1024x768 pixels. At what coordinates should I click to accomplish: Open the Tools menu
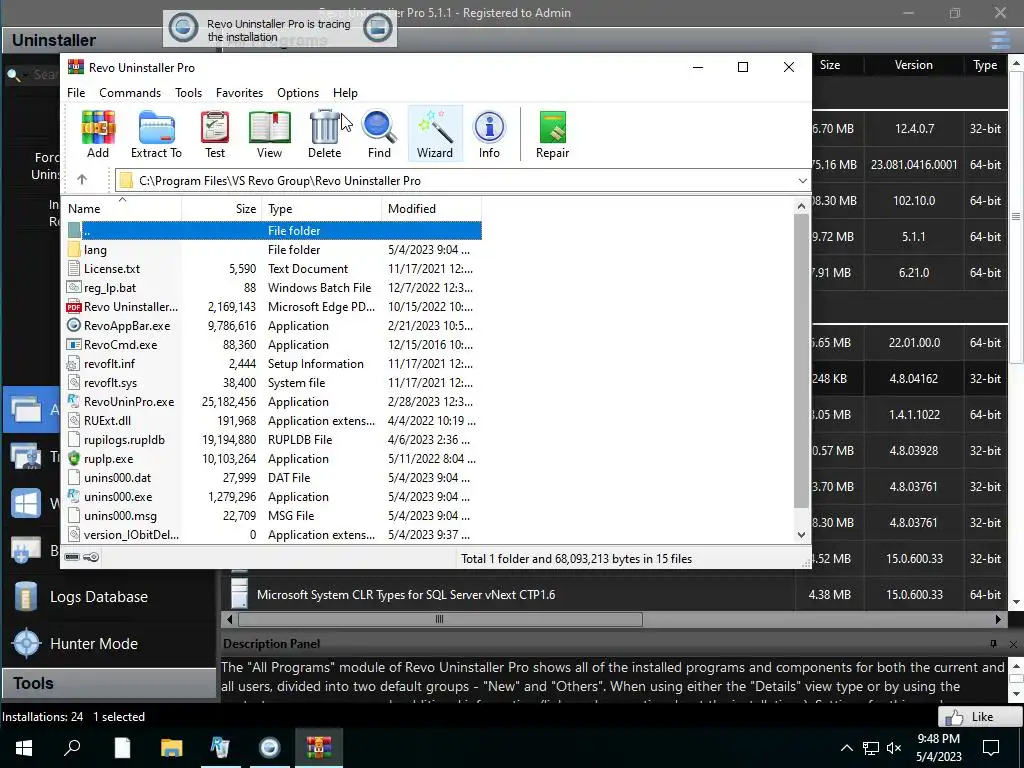(188, 93)
